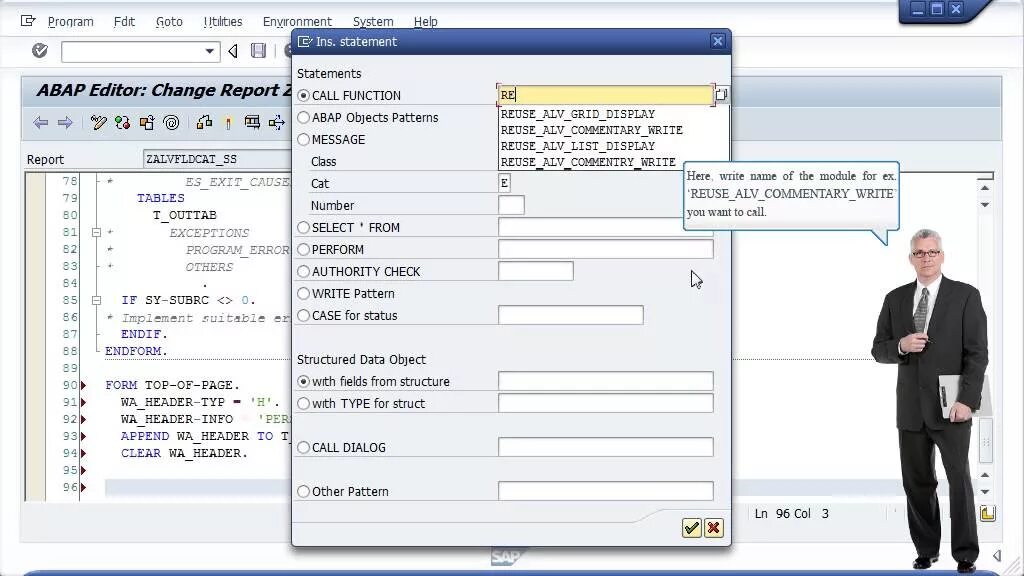
Task: Click the CASE for status input field
Action: [x=570, y=315]
